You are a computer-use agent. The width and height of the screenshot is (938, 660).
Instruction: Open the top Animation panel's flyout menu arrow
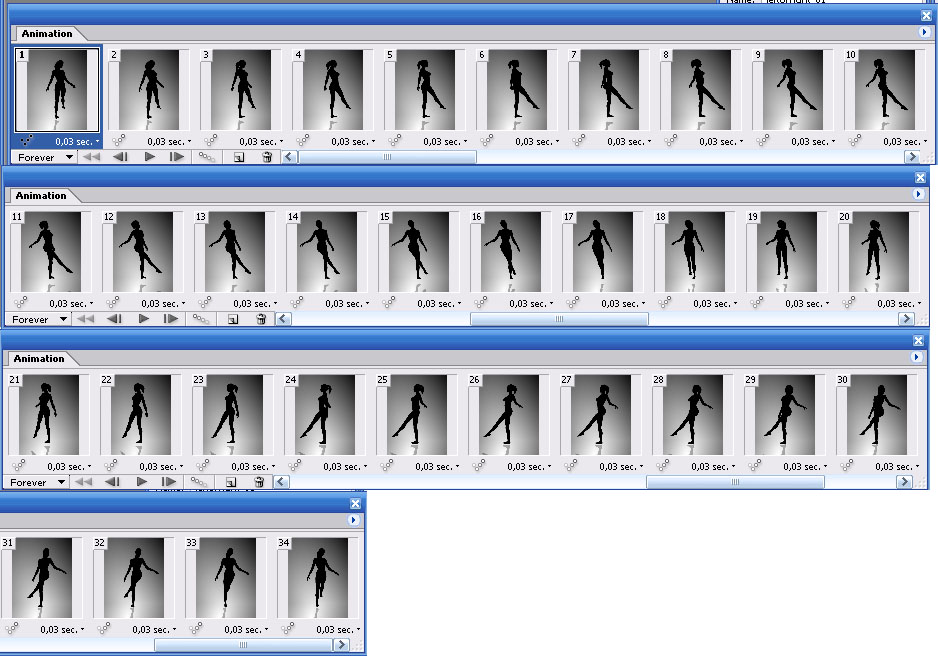[x=924, y=33]
